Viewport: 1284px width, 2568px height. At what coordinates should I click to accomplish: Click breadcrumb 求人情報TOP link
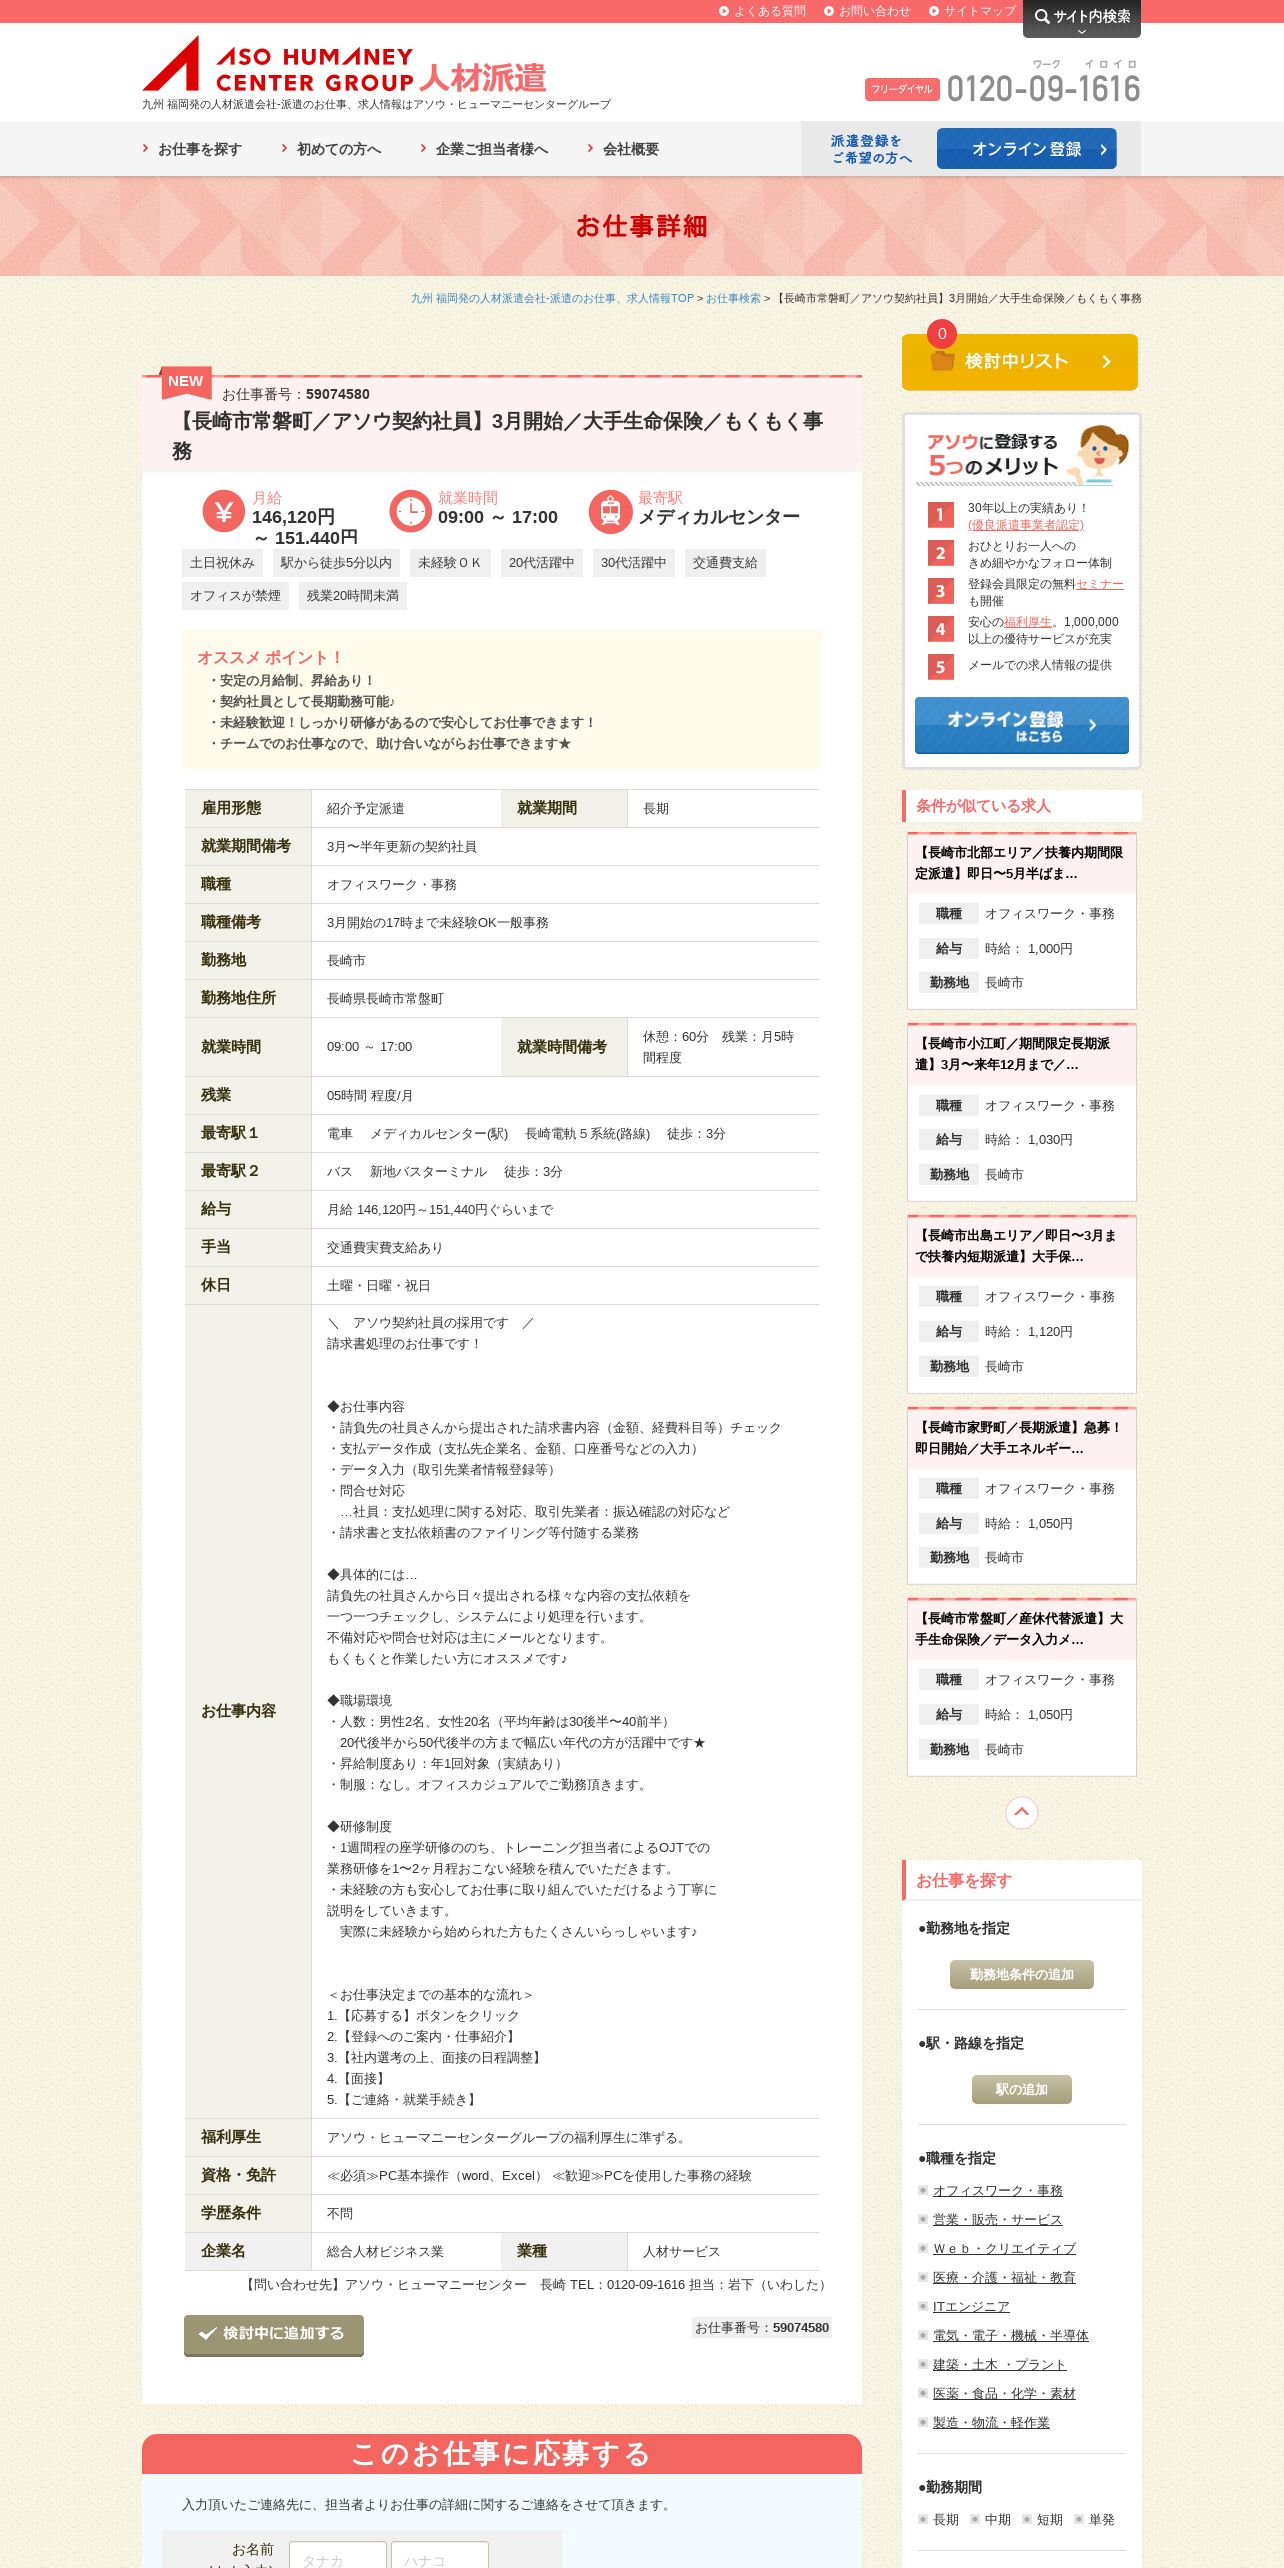coord(552,298)
